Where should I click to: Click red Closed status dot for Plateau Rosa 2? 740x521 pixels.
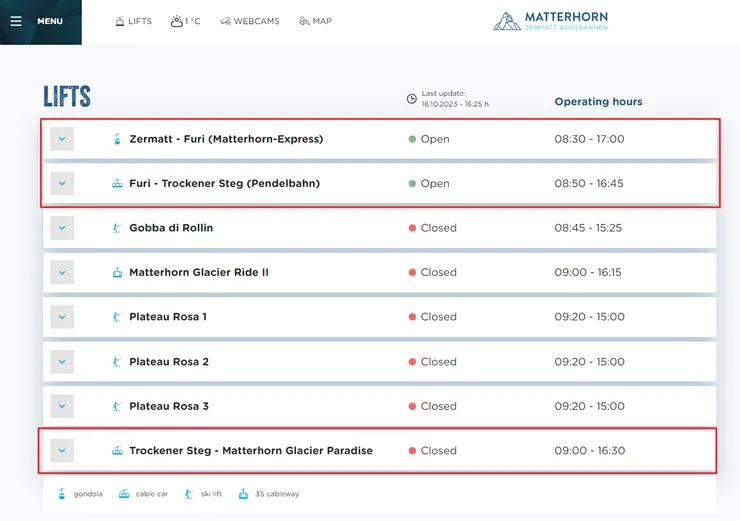coord(412,361)
